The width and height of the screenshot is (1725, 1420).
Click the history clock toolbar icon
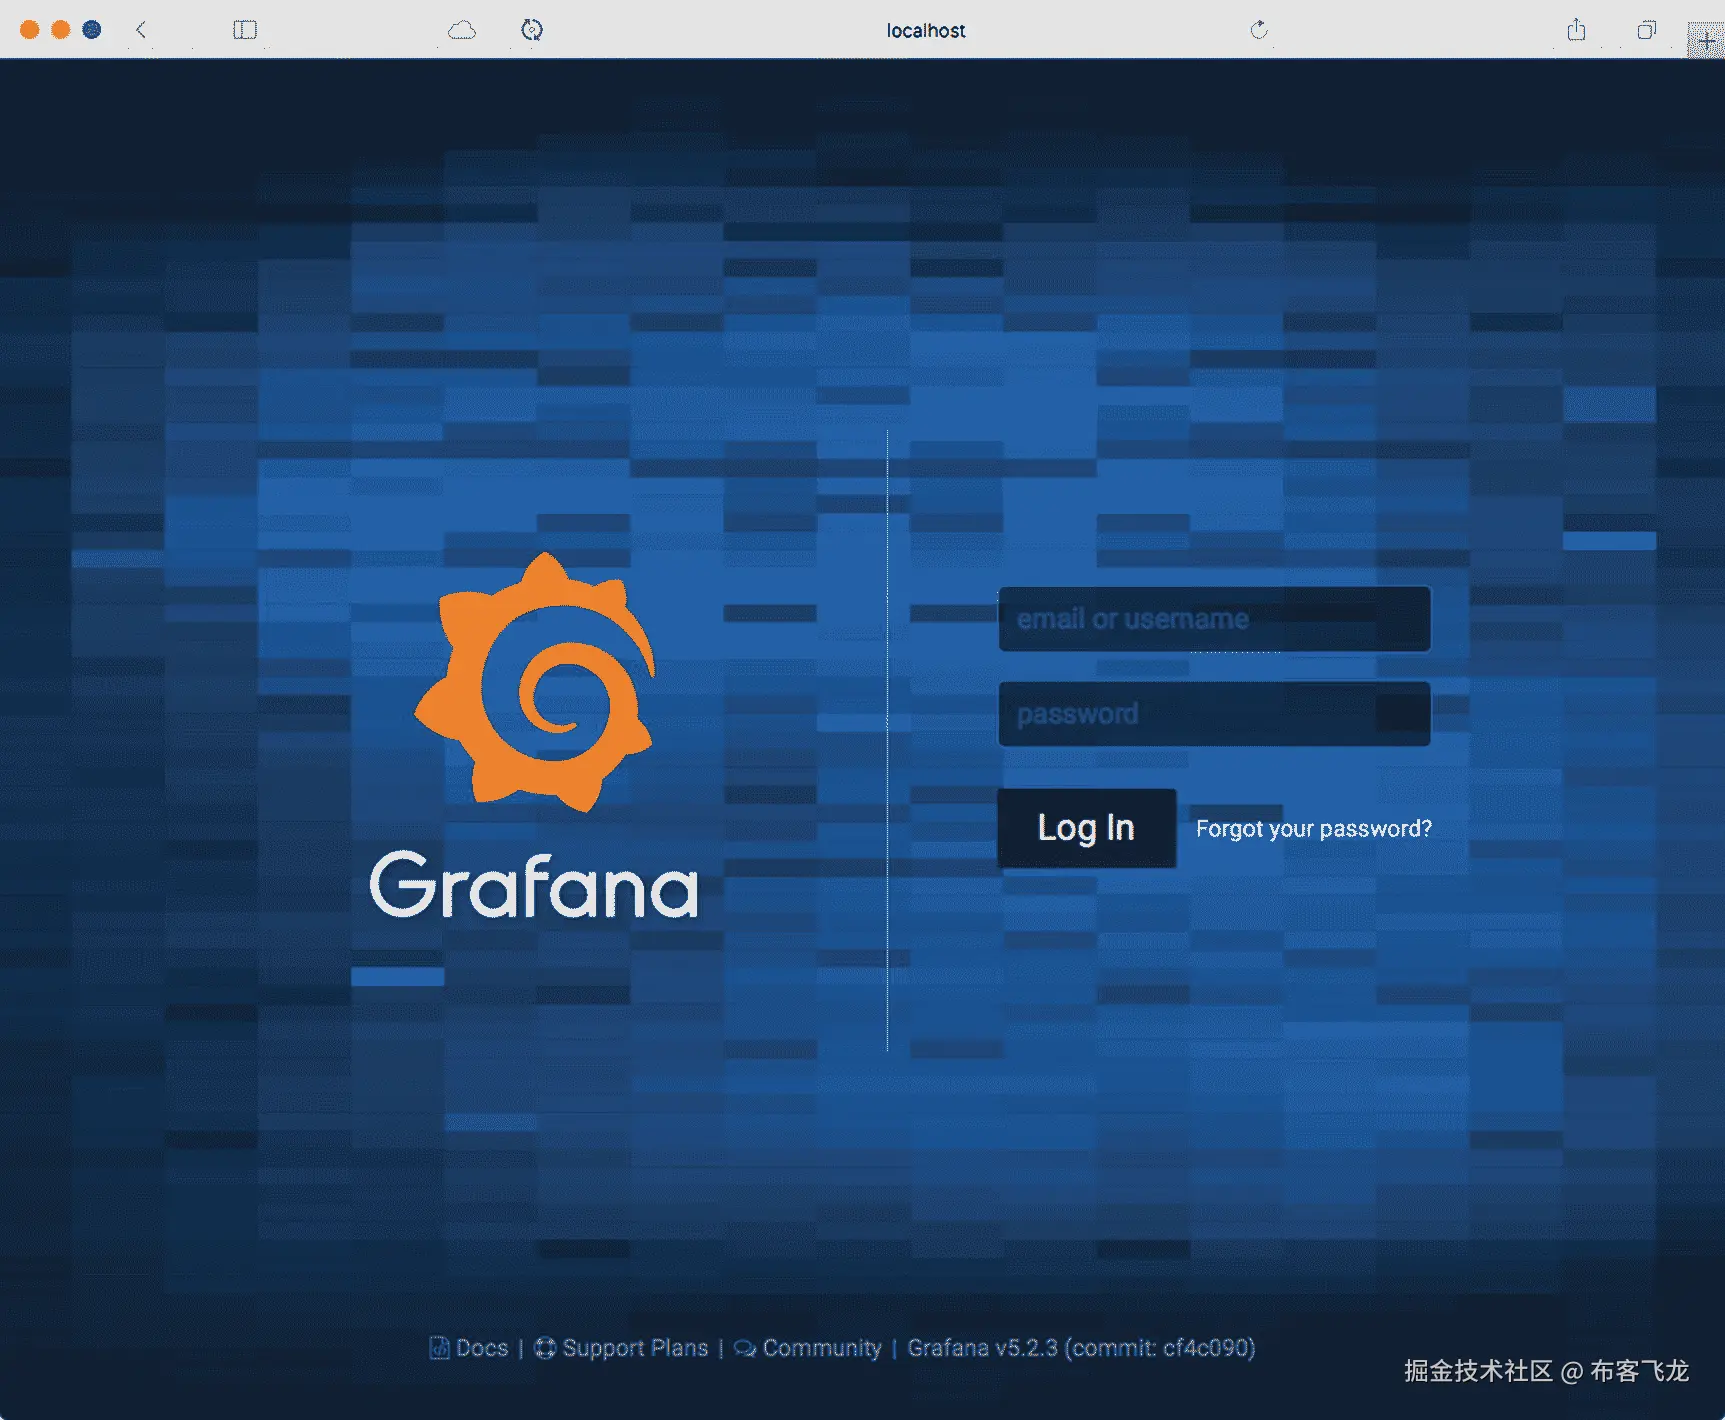[x=532, y=30]
